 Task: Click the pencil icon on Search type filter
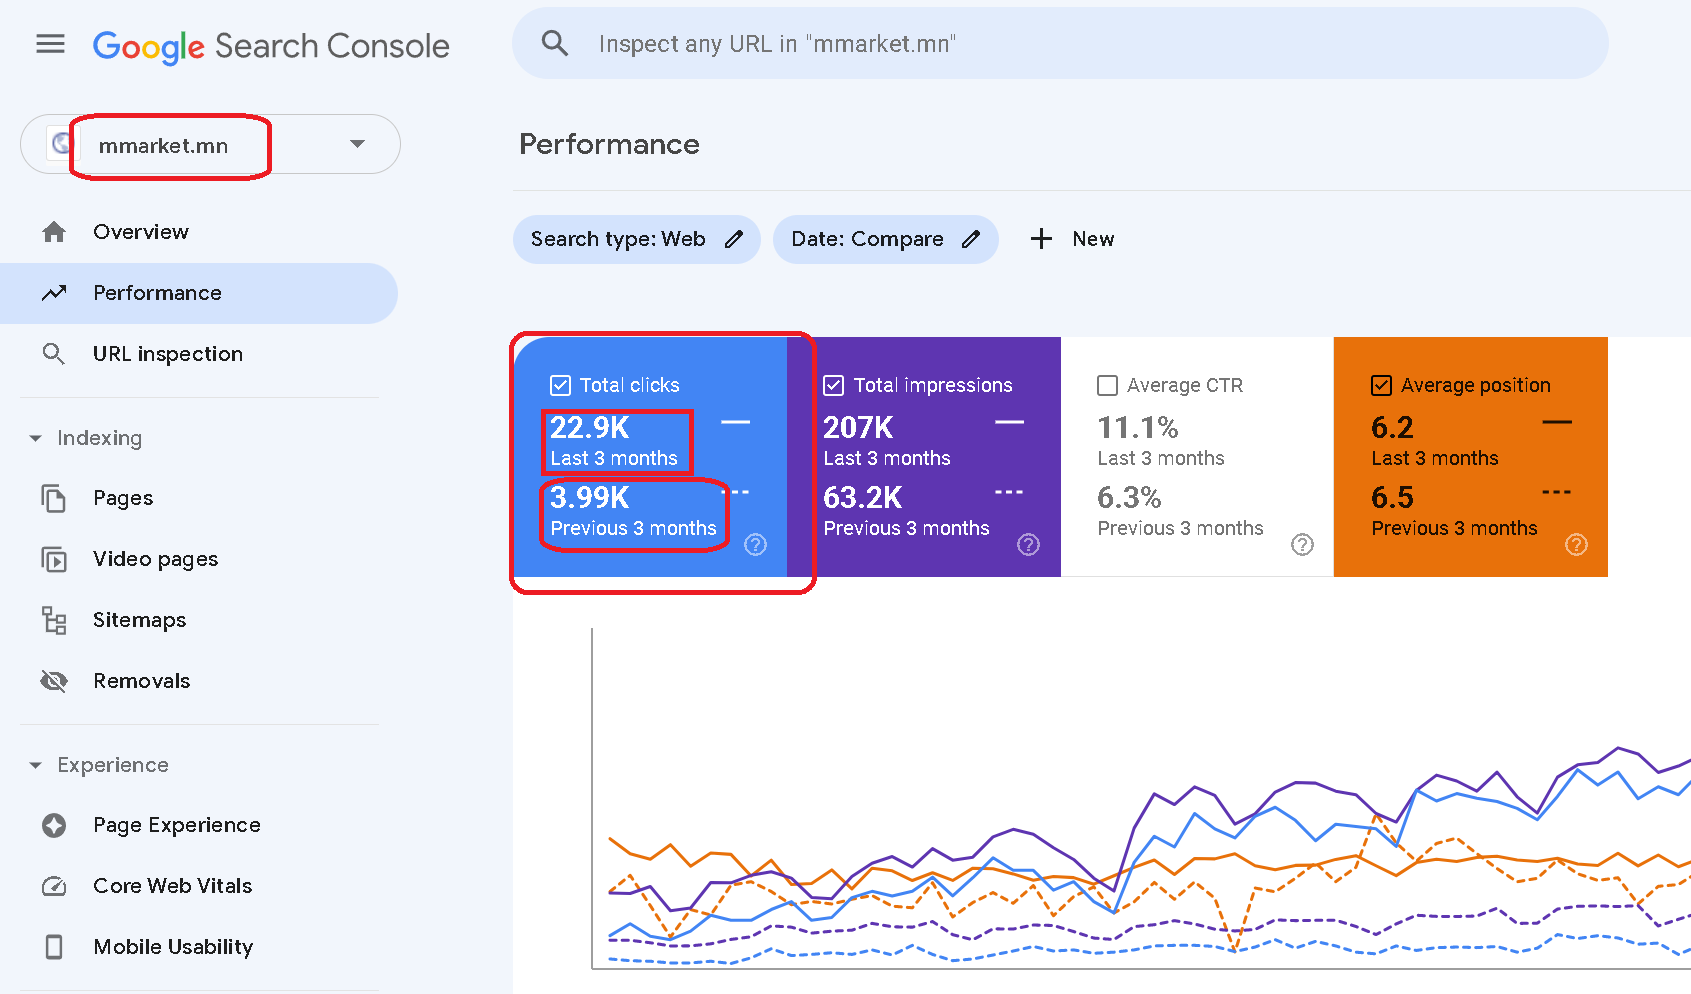pyautogui.click(x=734, y=239)
